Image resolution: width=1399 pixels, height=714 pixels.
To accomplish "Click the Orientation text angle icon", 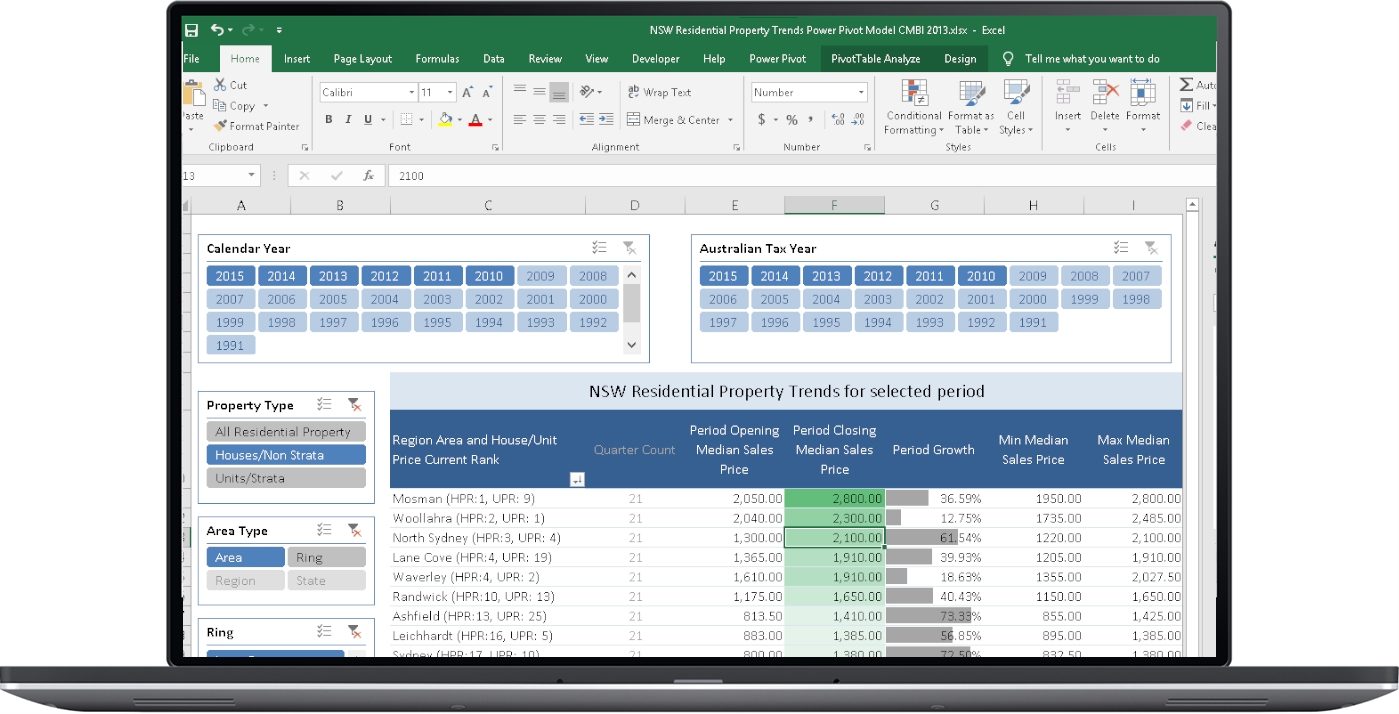I will pos(588,92).
